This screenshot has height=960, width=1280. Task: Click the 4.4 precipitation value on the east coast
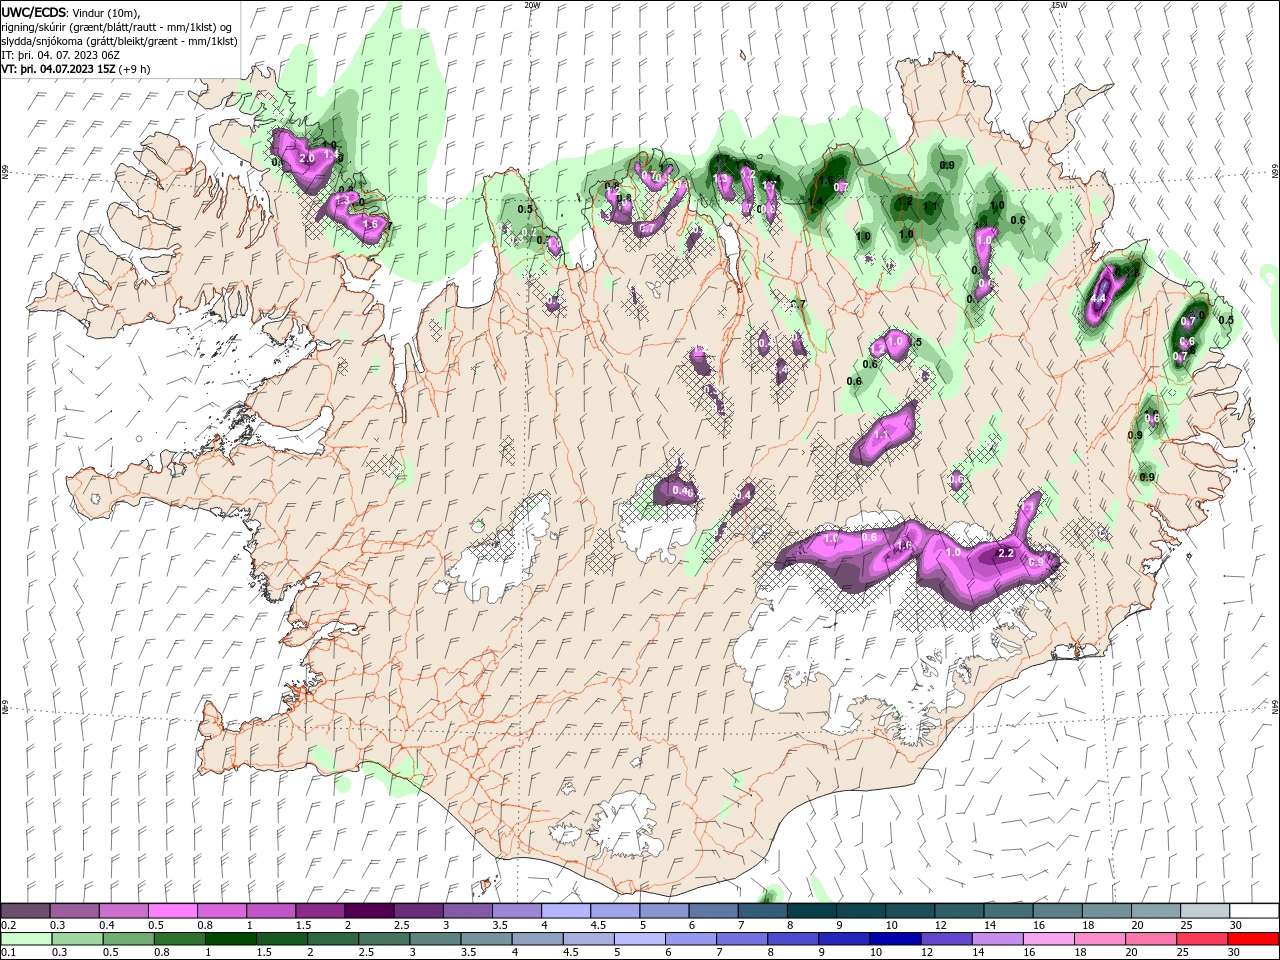pos(1097,298)
